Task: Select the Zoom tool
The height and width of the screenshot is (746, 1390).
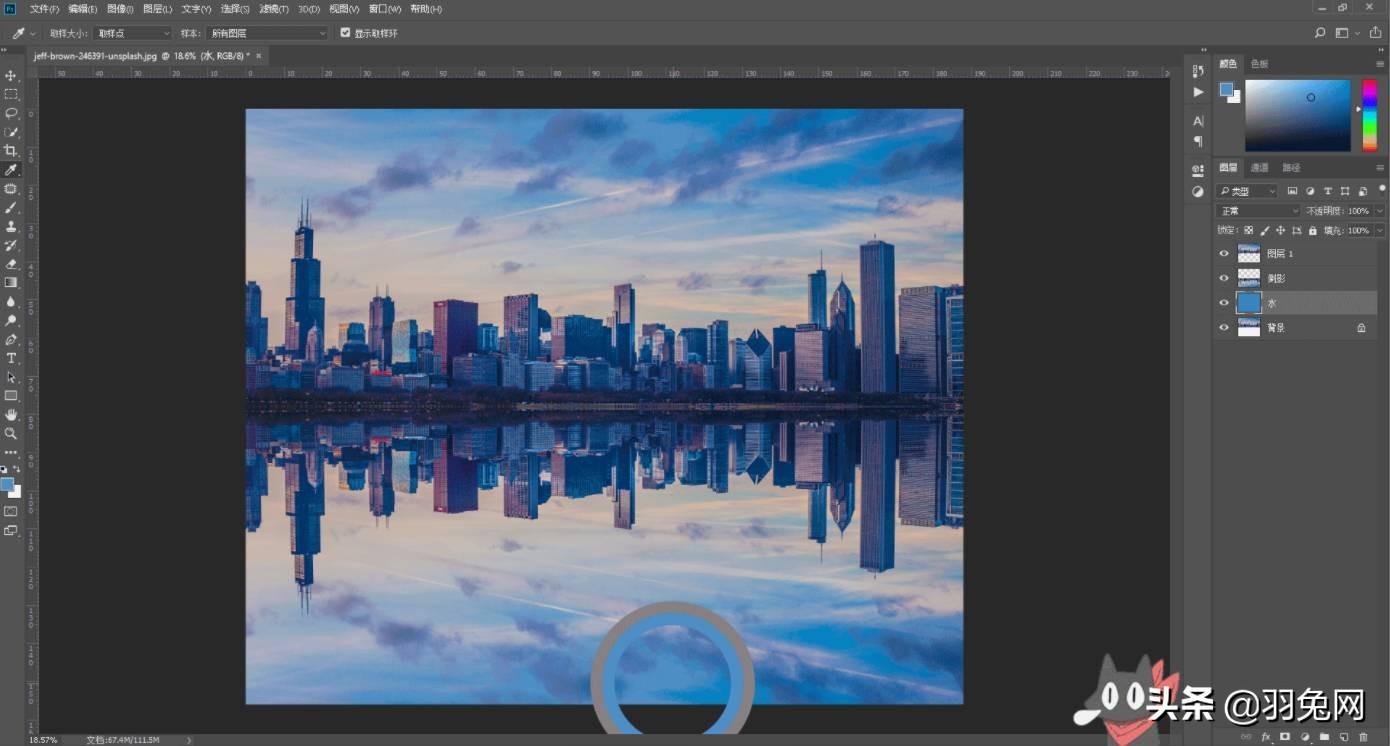Action: coord(11,434)
